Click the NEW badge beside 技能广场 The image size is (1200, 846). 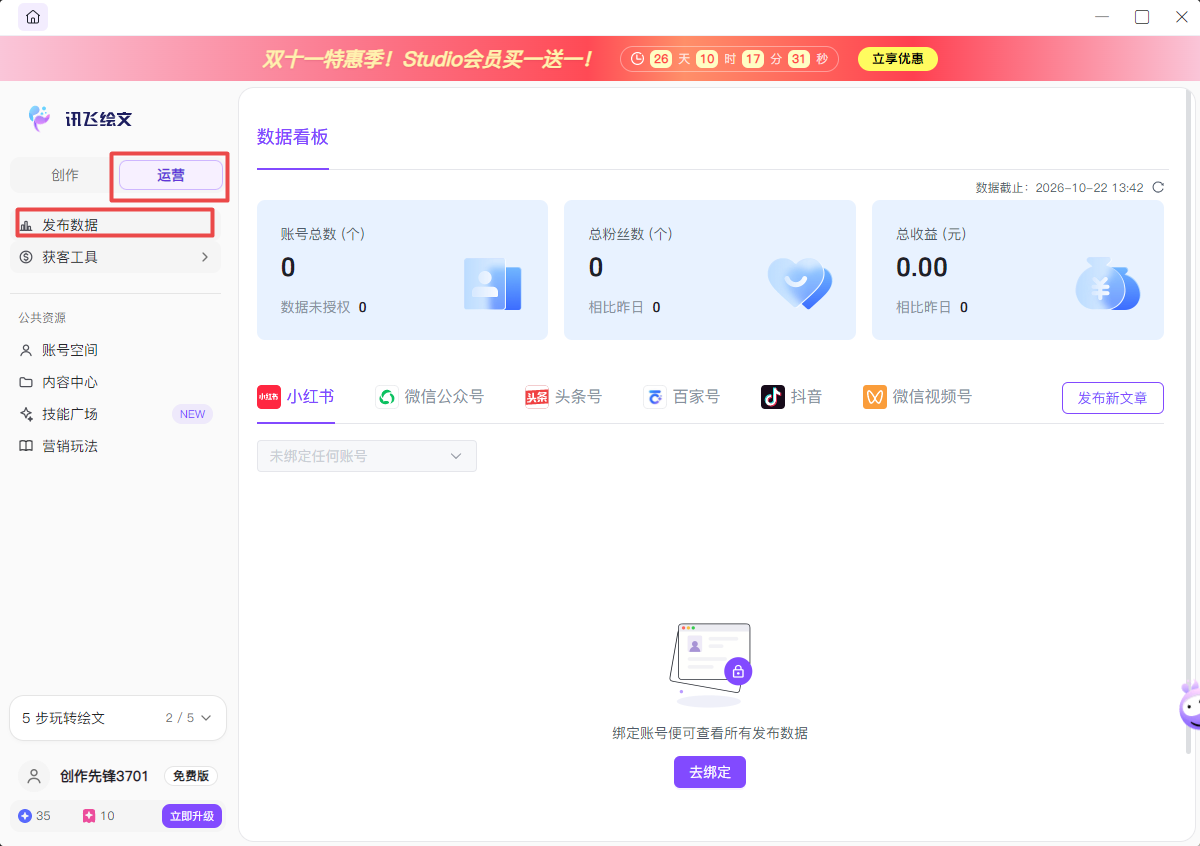192,414
